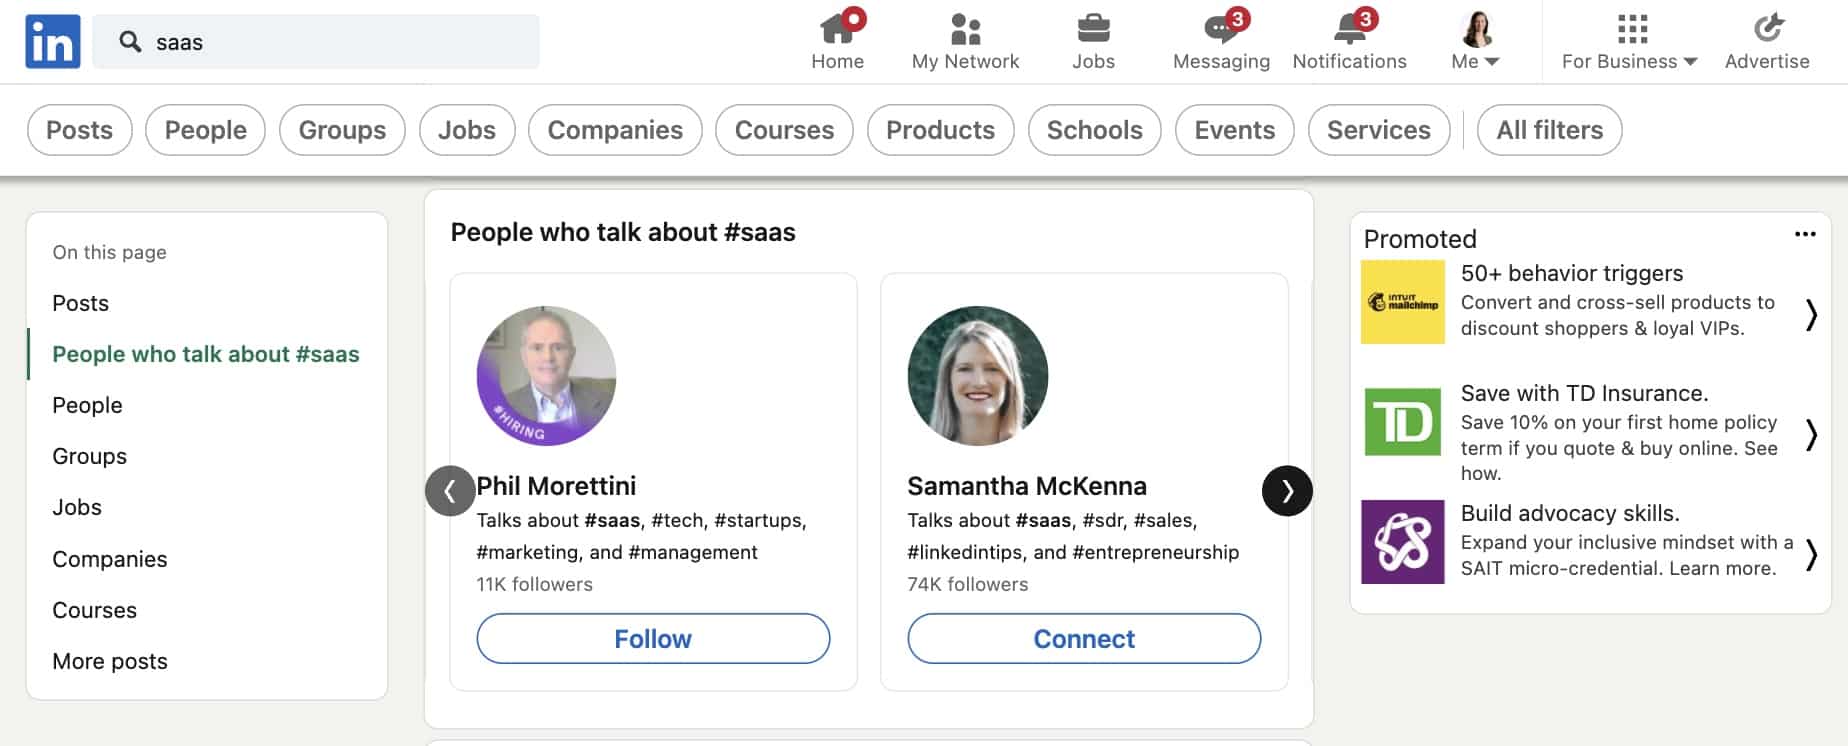Jump to People section in sidebar

(87, 405)
